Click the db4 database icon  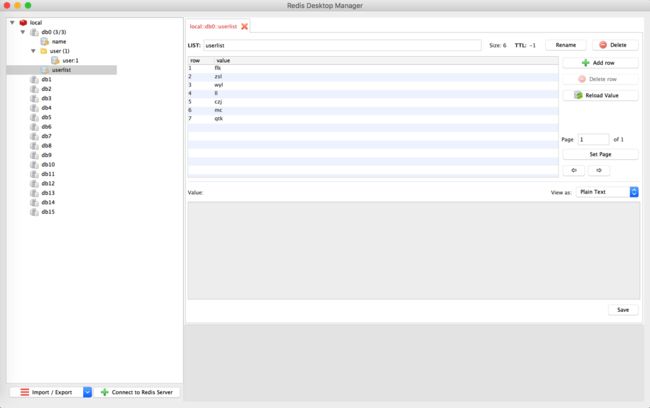34,108
